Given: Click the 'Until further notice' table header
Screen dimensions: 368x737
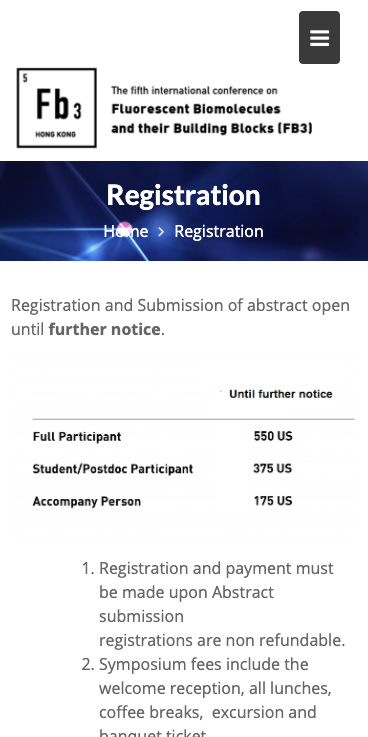Looking at the screenshot, I should tap(281, 394).
